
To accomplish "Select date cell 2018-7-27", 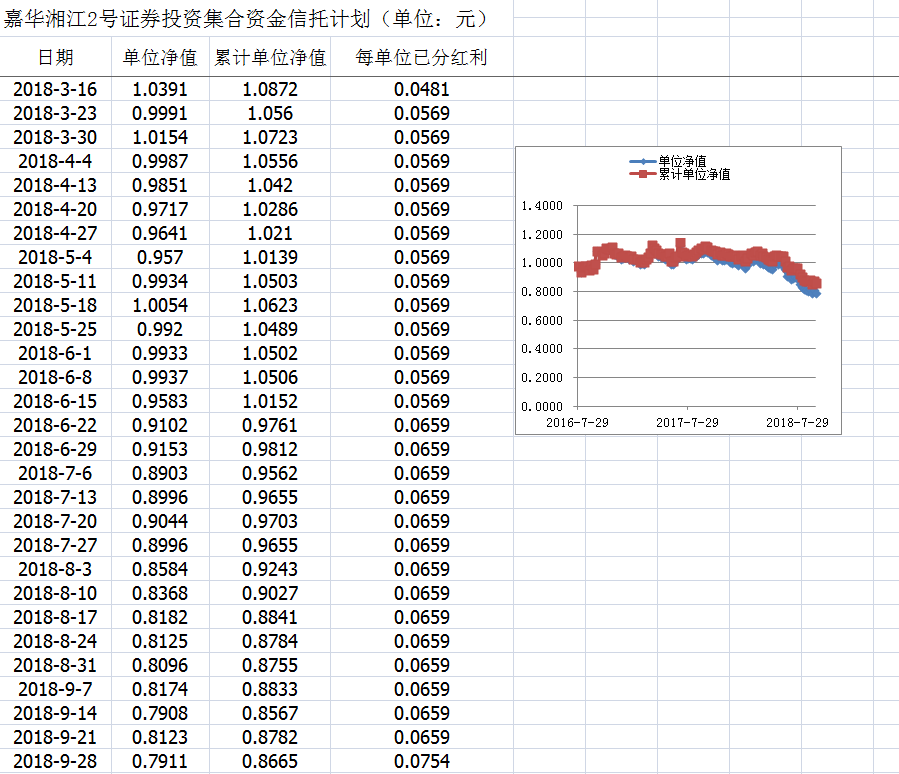I will click(55, 546).
